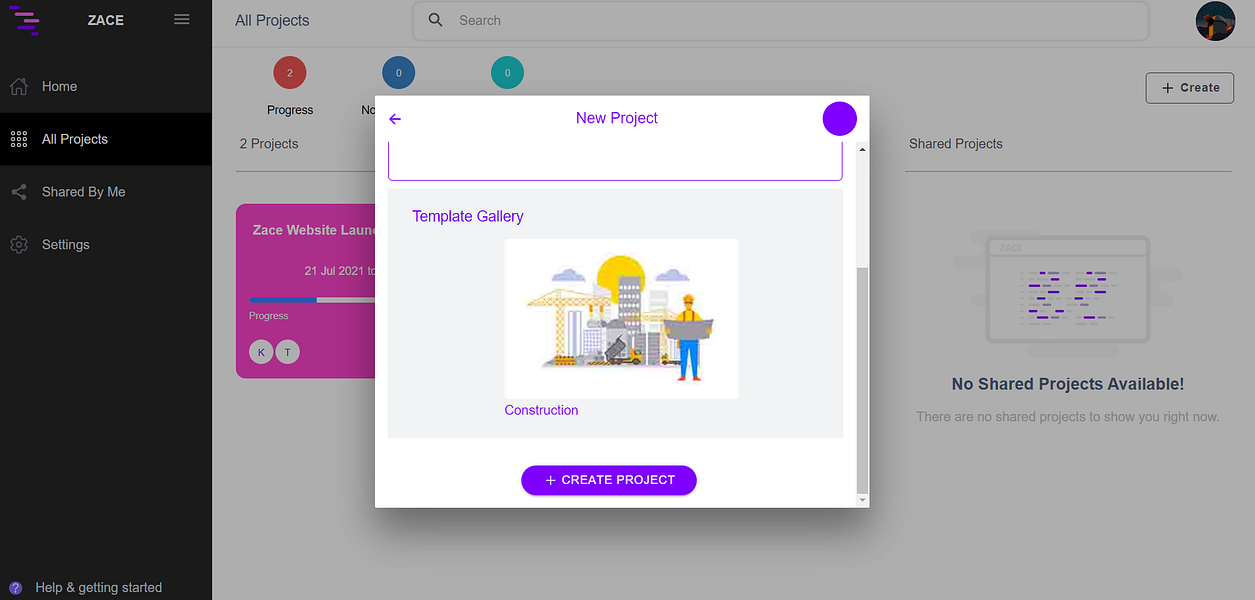The width and height of the screenshot is (1255, 600).
Task: Click the search magnifier icon
Action: [x=435, y=20]
